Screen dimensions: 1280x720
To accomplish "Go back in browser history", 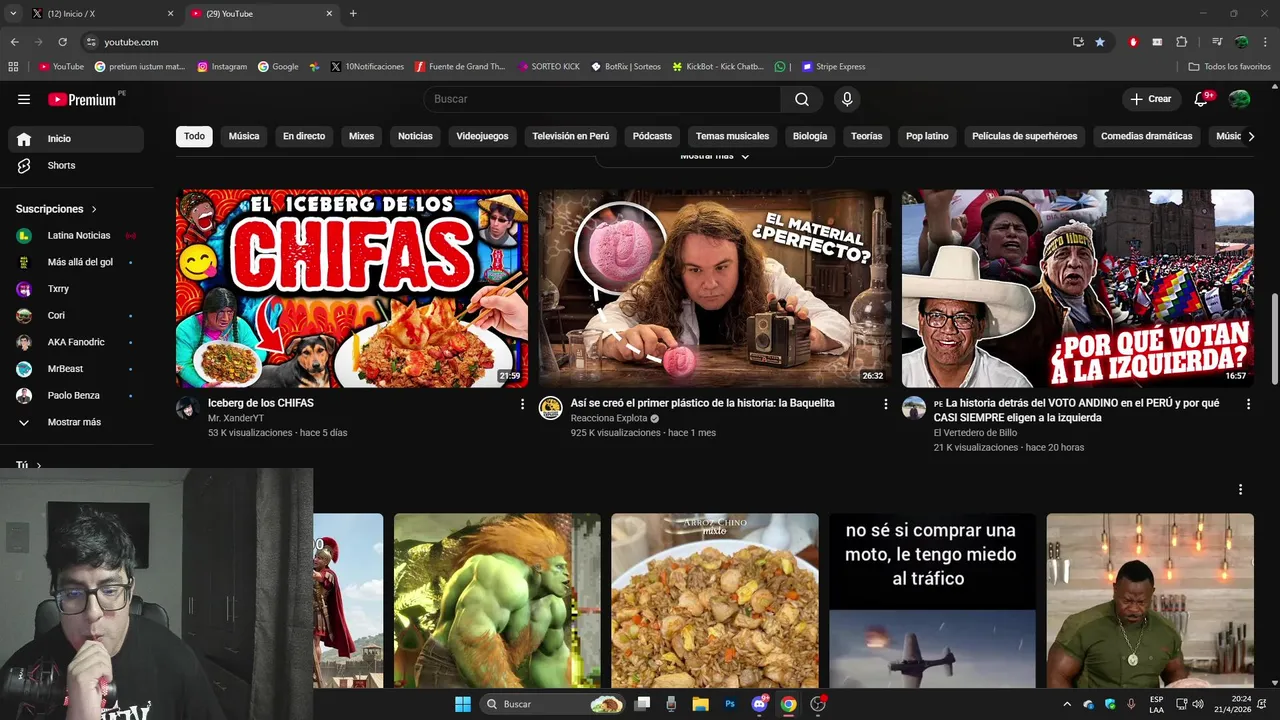I will click(x=14, y=42).
